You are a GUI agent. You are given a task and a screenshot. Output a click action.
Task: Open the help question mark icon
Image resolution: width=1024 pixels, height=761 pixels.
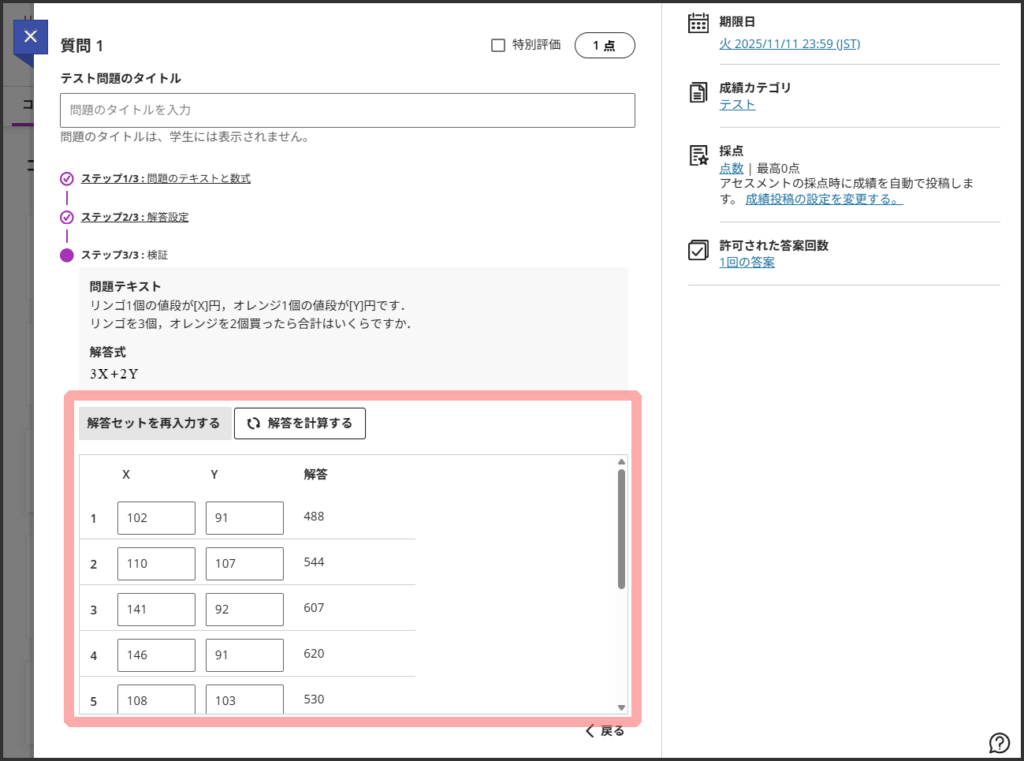pos(999,742)
